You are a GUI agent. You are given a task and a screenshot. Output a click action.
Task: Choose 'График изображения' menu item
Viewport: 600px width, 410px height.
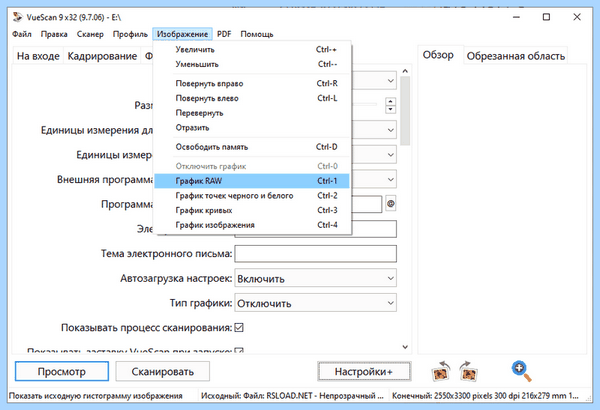click(x=252, y=225)
